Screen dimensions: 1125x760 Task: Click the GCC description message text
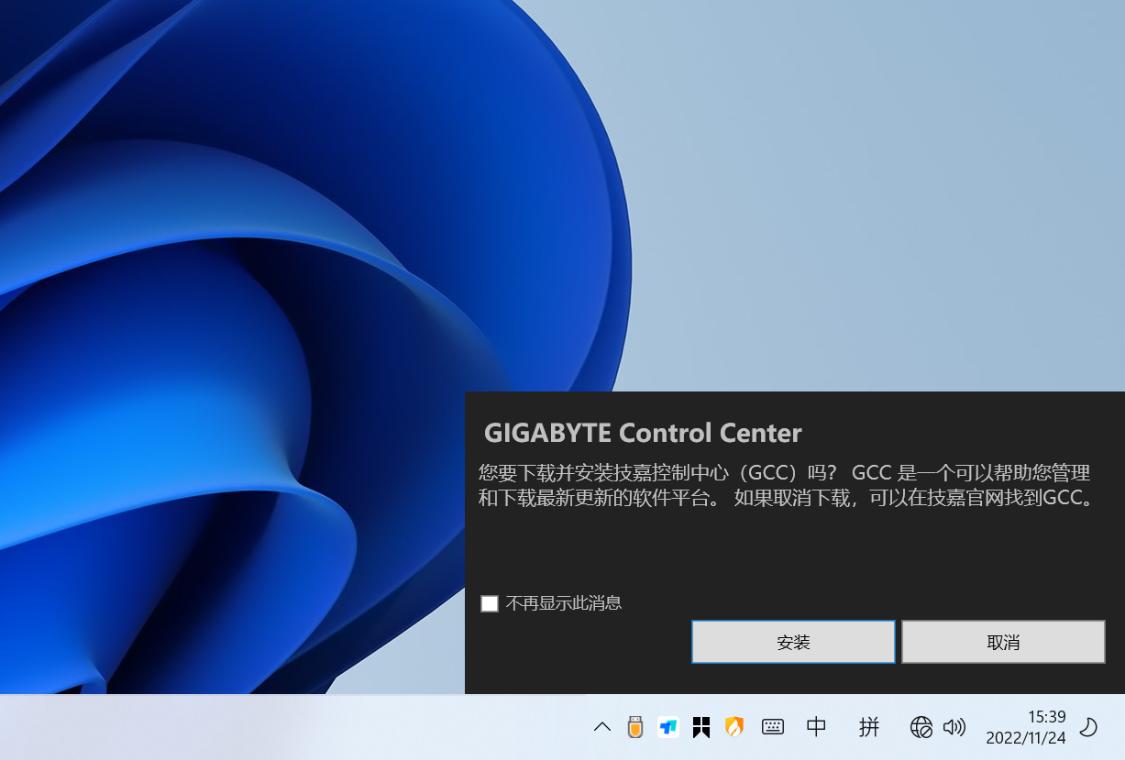[x=786, y=485]
